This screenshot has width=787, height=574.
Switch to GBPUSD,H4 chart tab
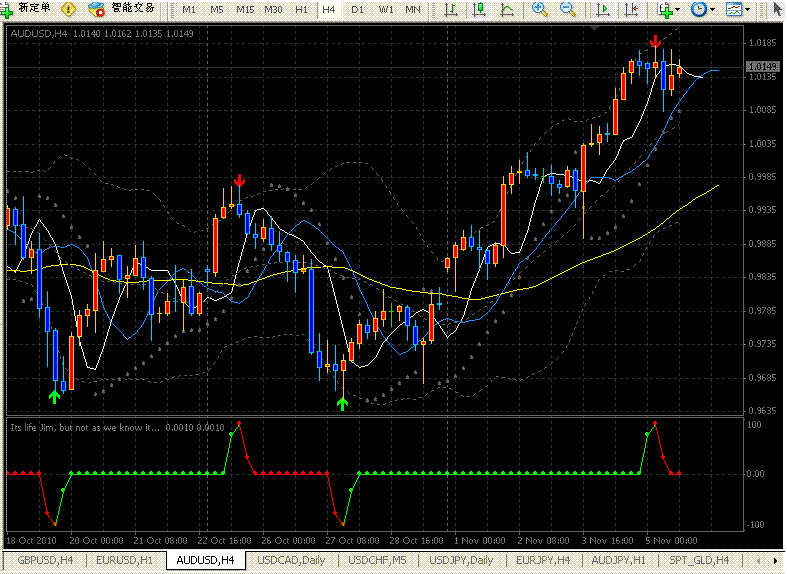[x=45, y=560]
